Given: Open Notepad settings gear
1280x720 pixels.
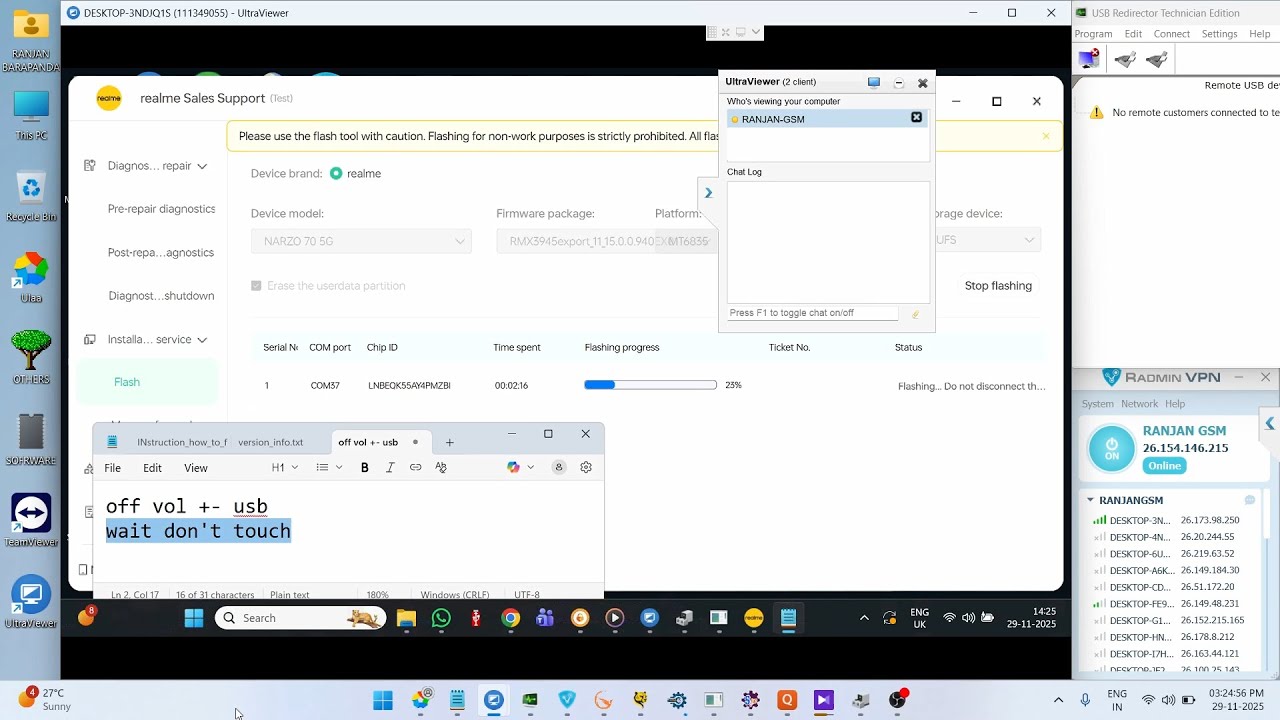Looking at the screenshot, I should pos(586,467).
